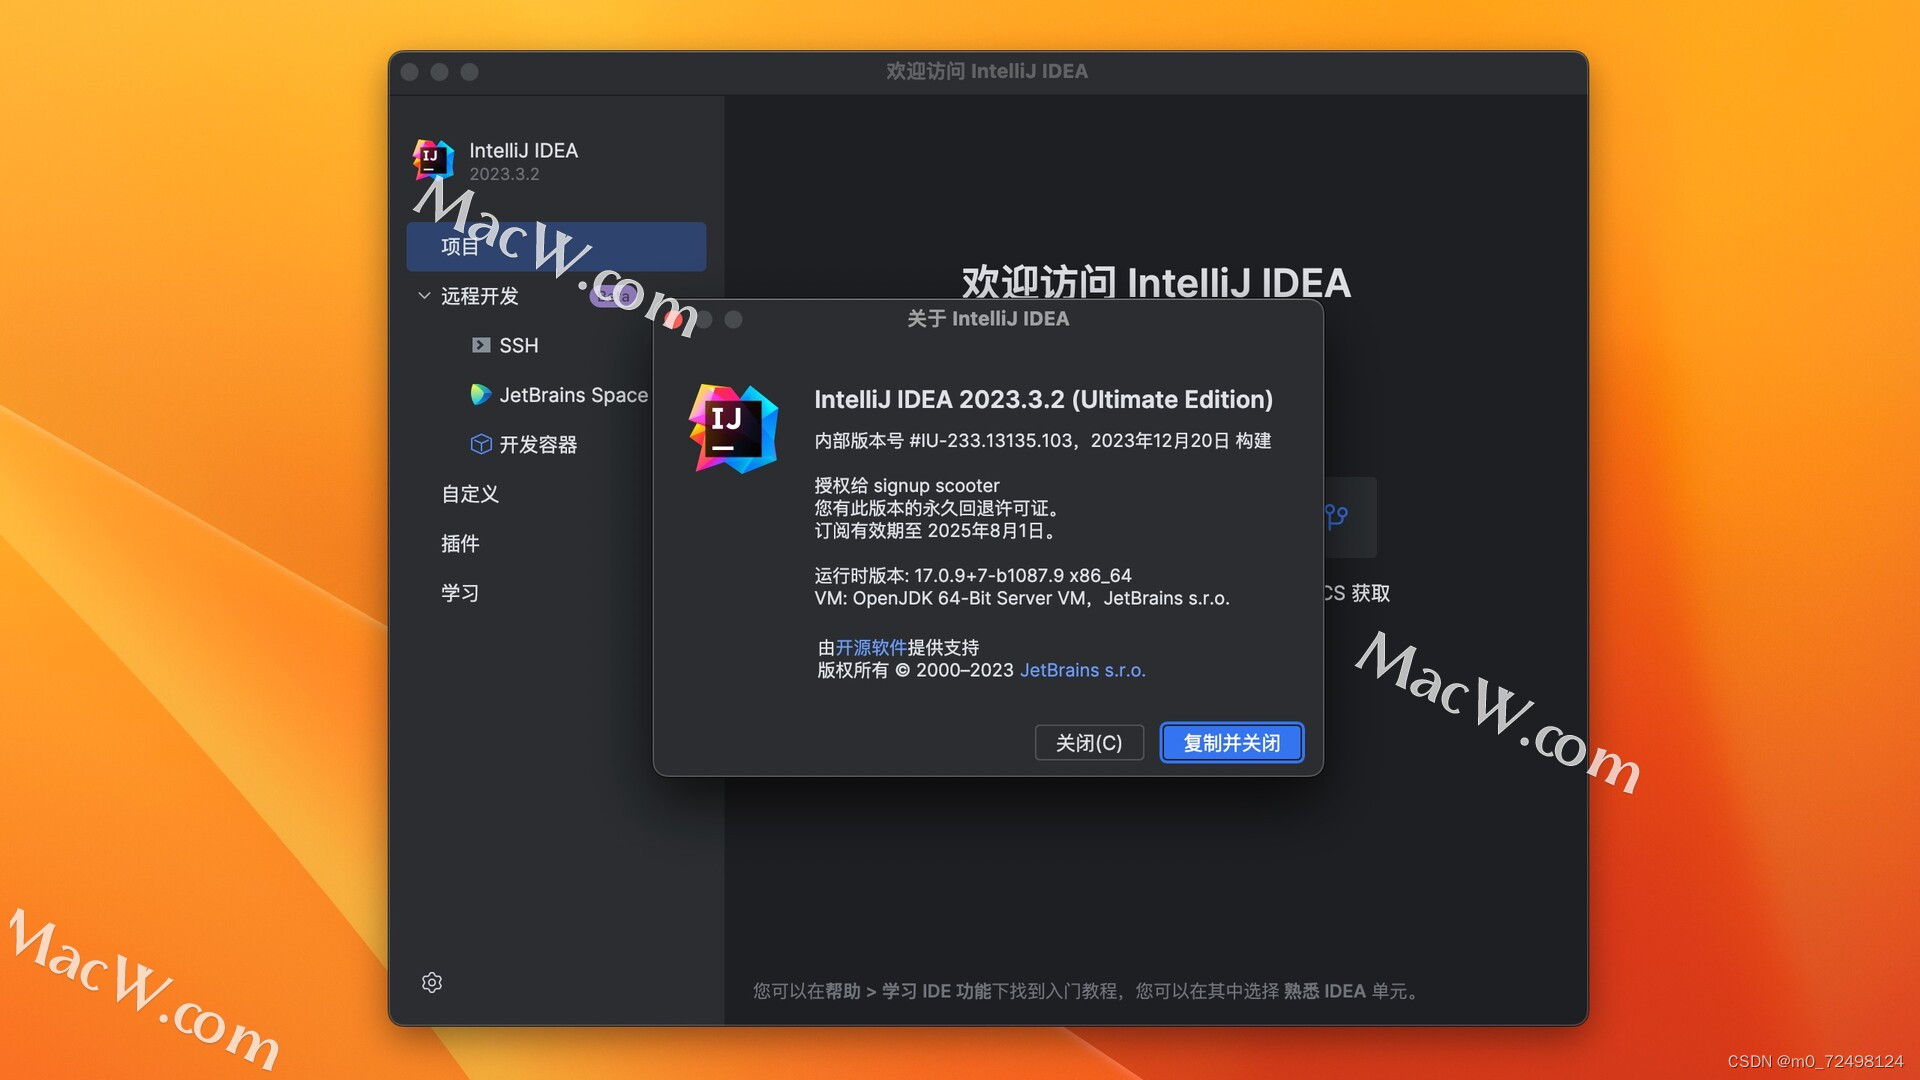The width and height of the screenshot is (1920, 1080).
Task: Switch to the 自定义 tab
Action: coord(470,494)
